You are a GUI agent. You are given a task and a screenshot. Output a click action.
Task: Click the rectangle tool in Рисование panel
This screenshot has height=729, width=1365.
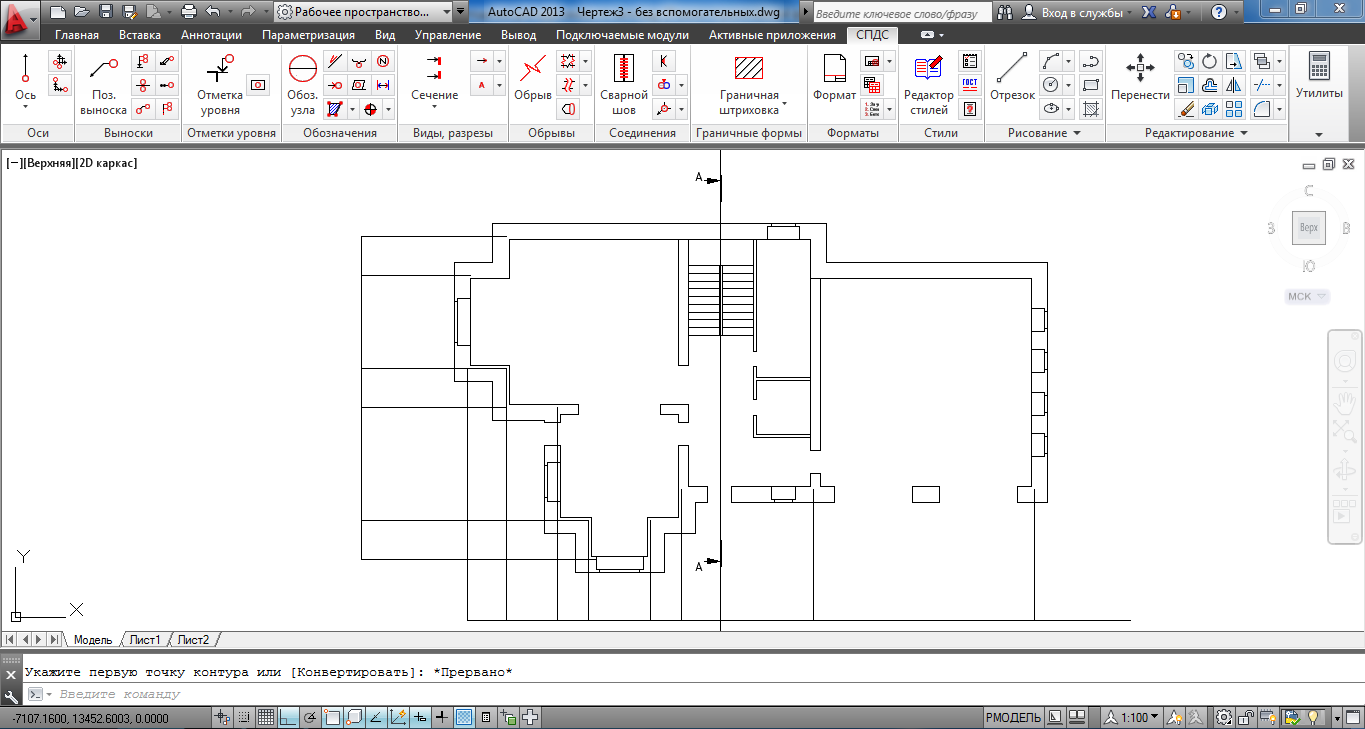point(1091,85)
